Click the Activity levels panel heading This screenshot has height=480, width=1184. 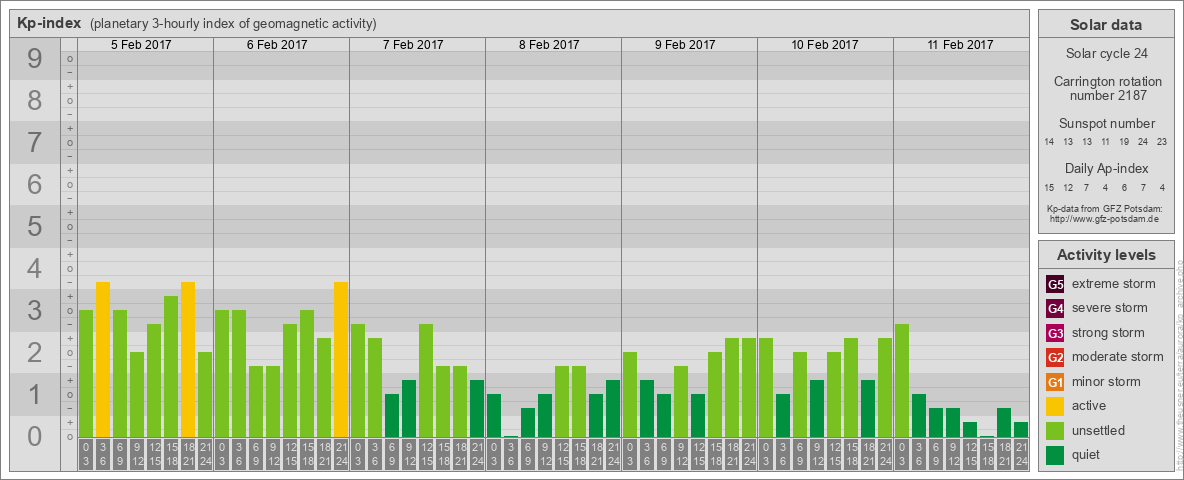[1106, 255]
